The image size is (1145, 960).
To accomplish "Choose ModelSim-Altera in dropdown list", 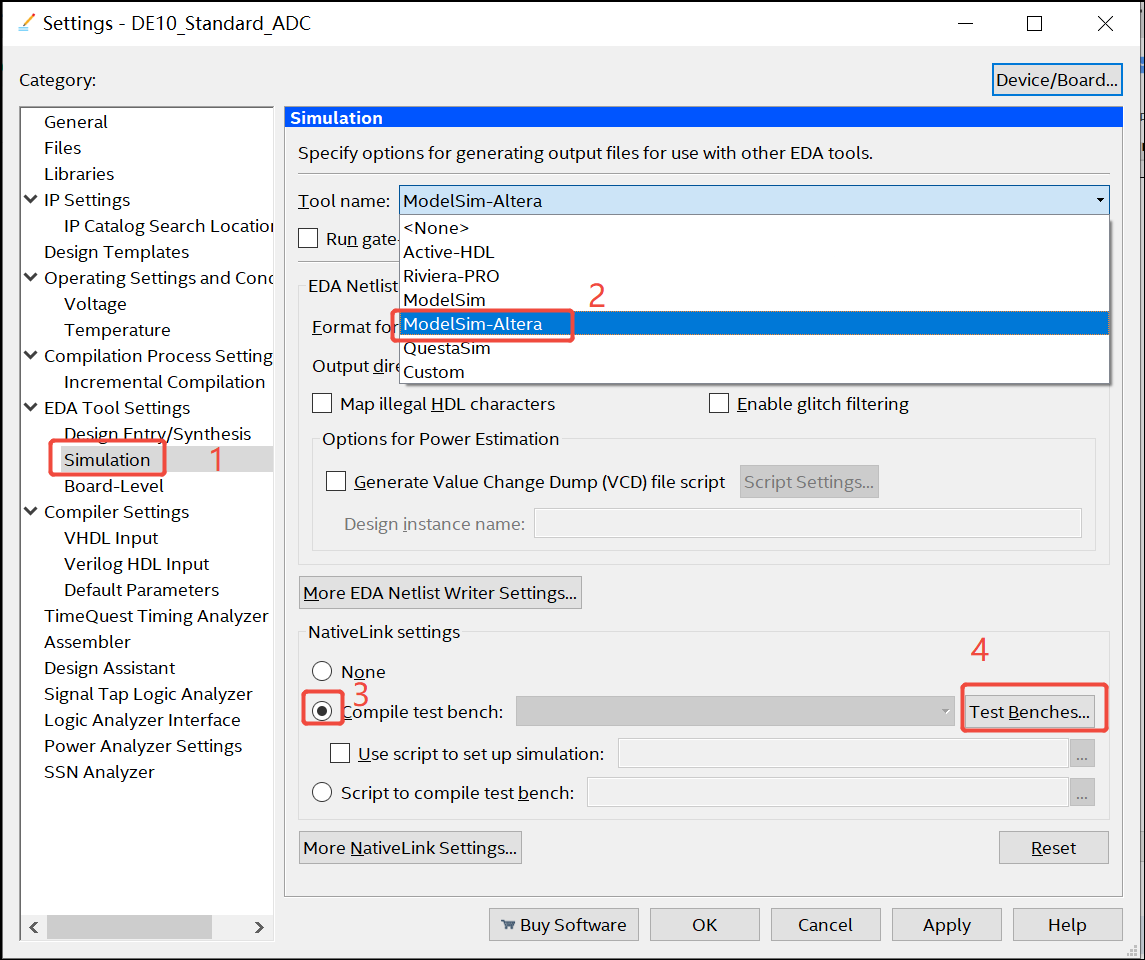I will pyautogui.click(x=754, y=323).
